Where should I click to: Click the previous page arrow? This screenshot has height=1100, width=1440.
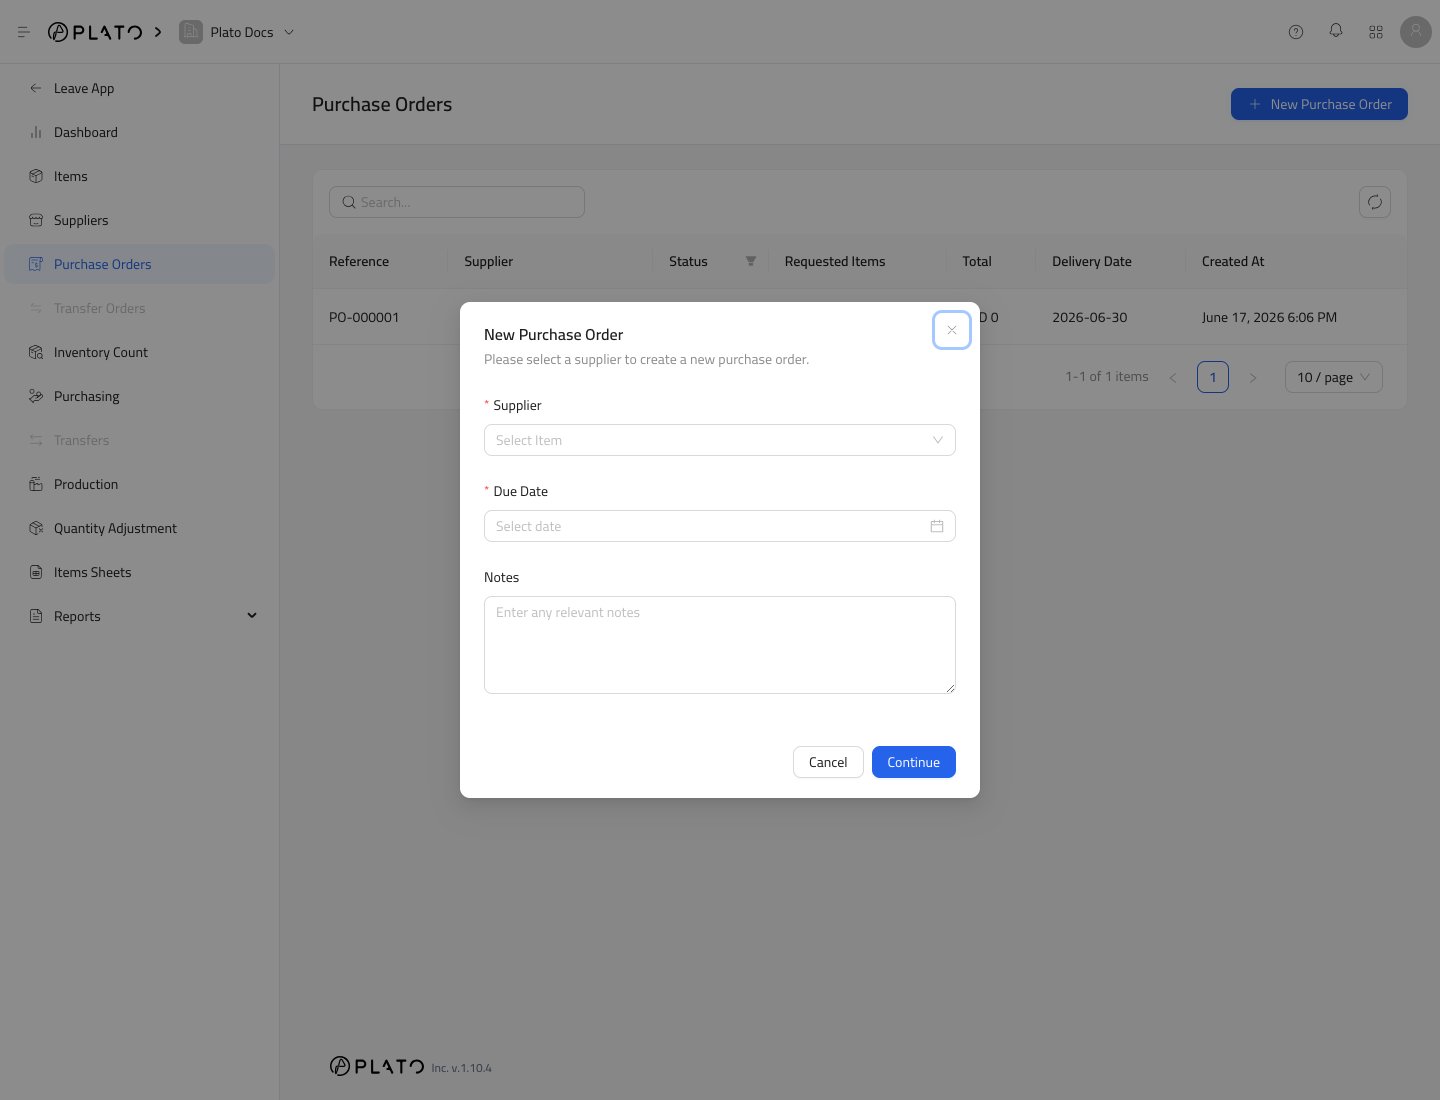[1173, 377]
